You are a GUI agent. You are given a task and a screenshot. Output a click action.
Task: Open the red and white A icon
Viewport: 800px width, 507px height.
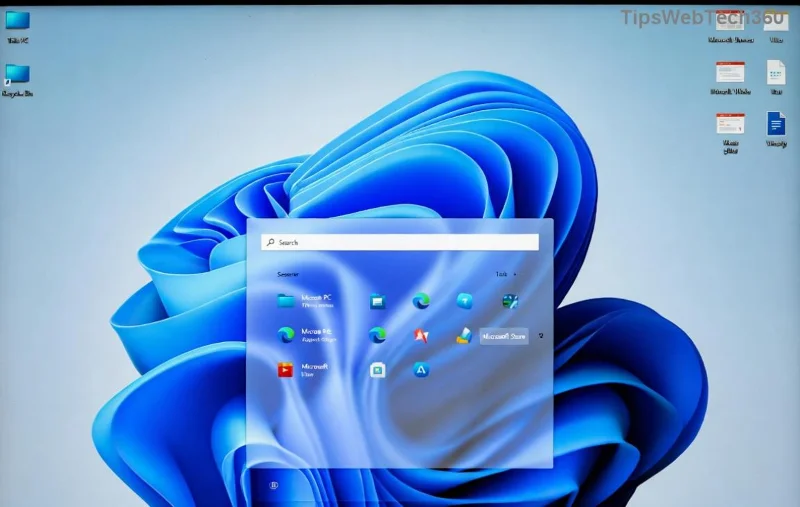(421, 335)
